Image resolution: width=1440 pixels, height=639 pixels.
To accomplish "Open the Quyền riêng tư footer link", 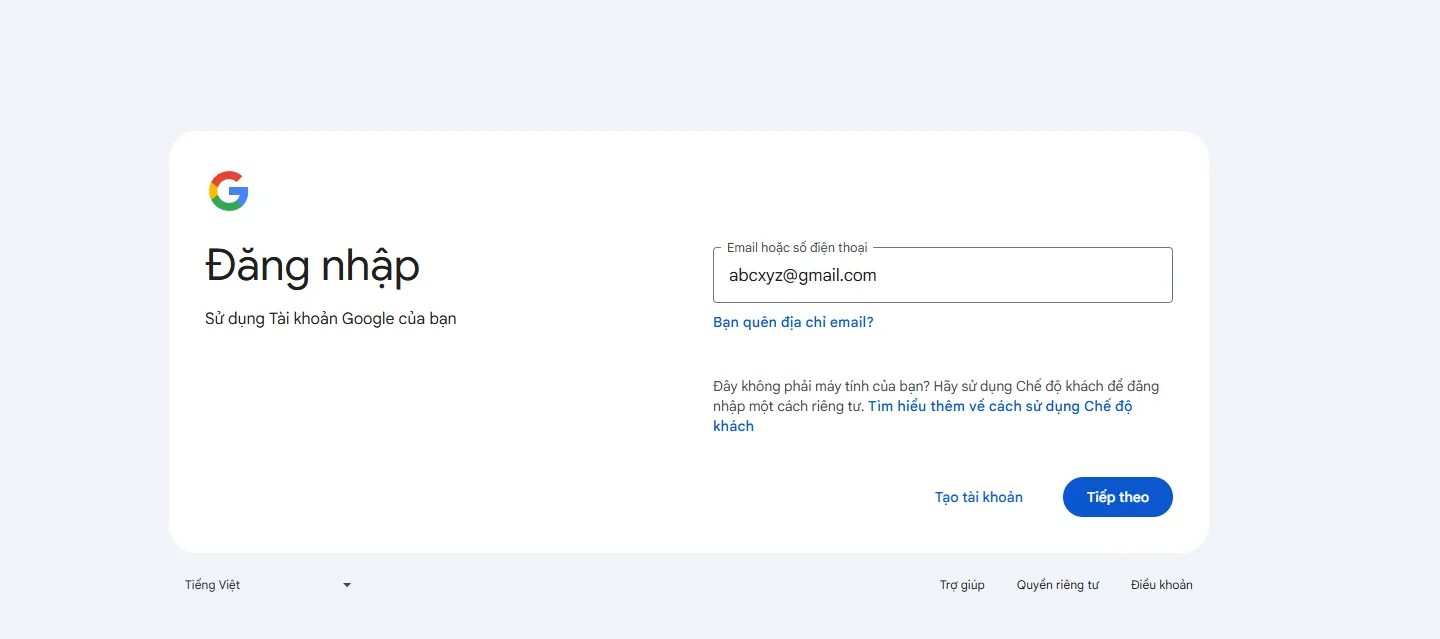I will pyautogui.click(x=1057, y=585).
